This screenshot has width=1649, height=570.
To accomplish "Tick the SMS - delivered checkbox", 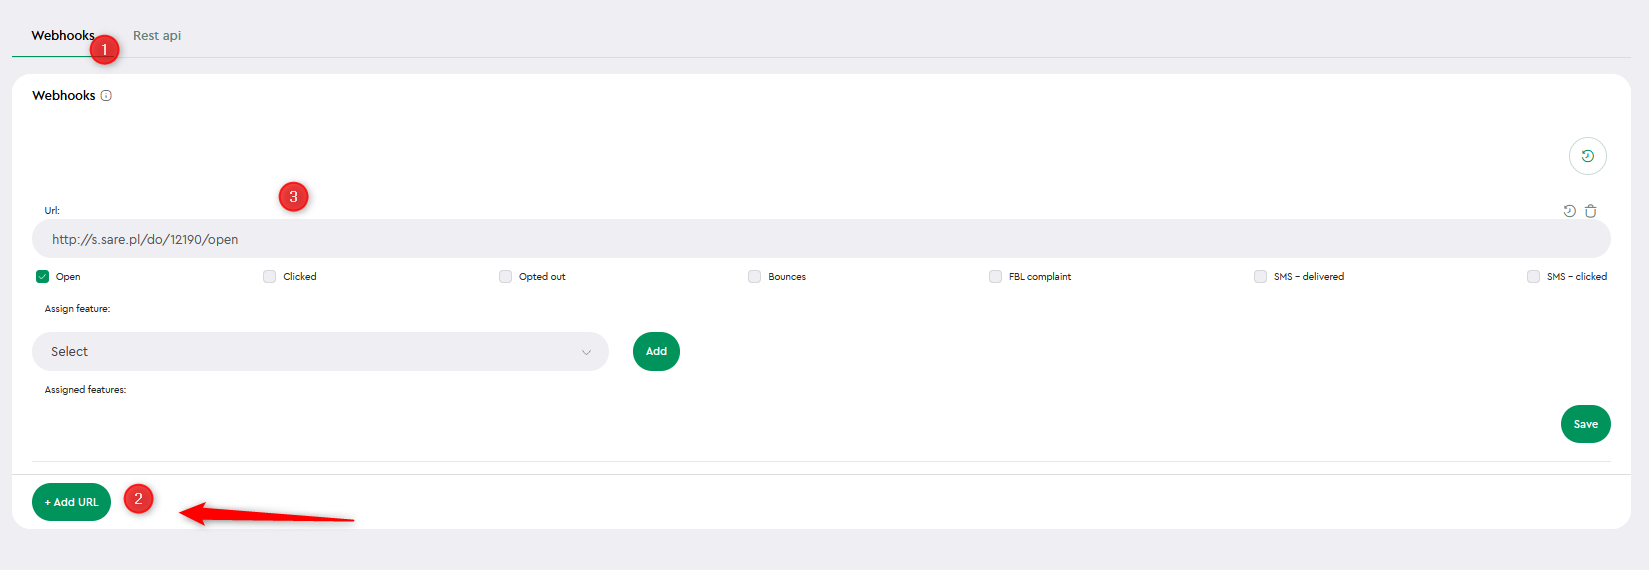I will coord(1260,277).
